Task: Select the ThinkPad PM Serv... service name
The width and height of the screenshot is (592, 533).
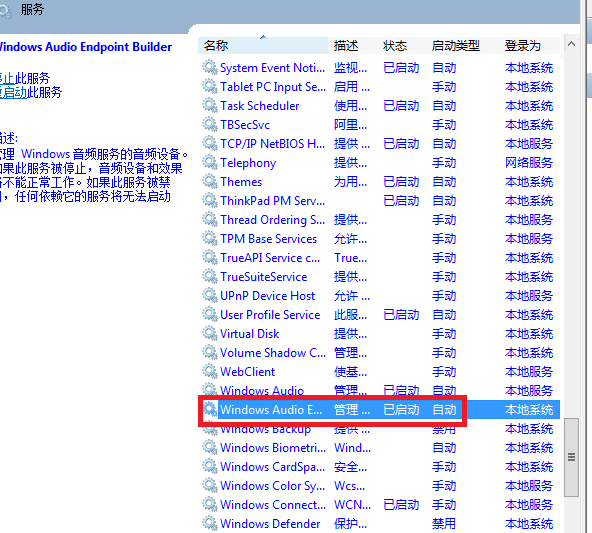Action: pos(273,201)
